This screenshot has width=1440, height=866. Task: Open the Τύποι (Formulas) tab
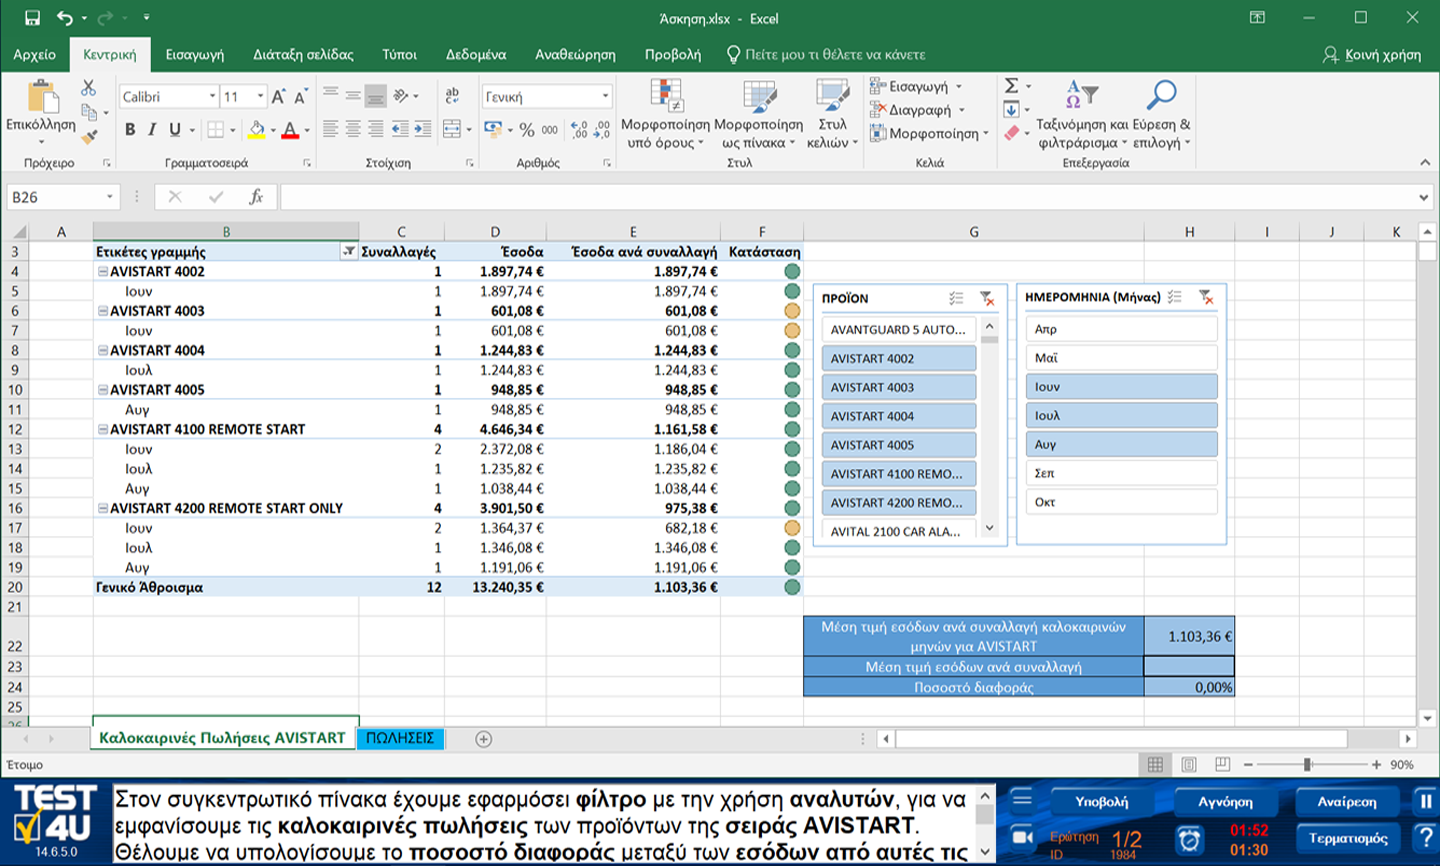(399, 55)
